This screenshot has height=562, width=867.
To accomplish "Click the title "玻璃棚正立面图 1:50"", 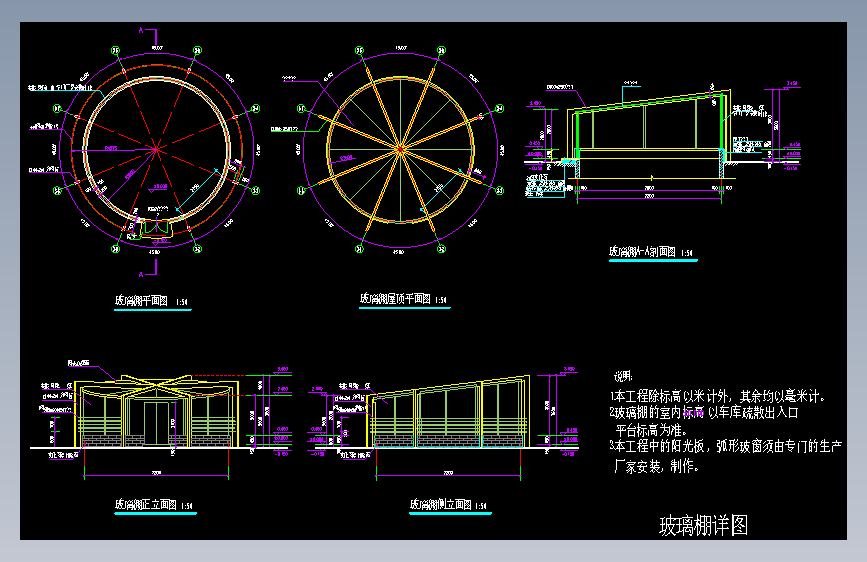I will click(x=154, y=505).
